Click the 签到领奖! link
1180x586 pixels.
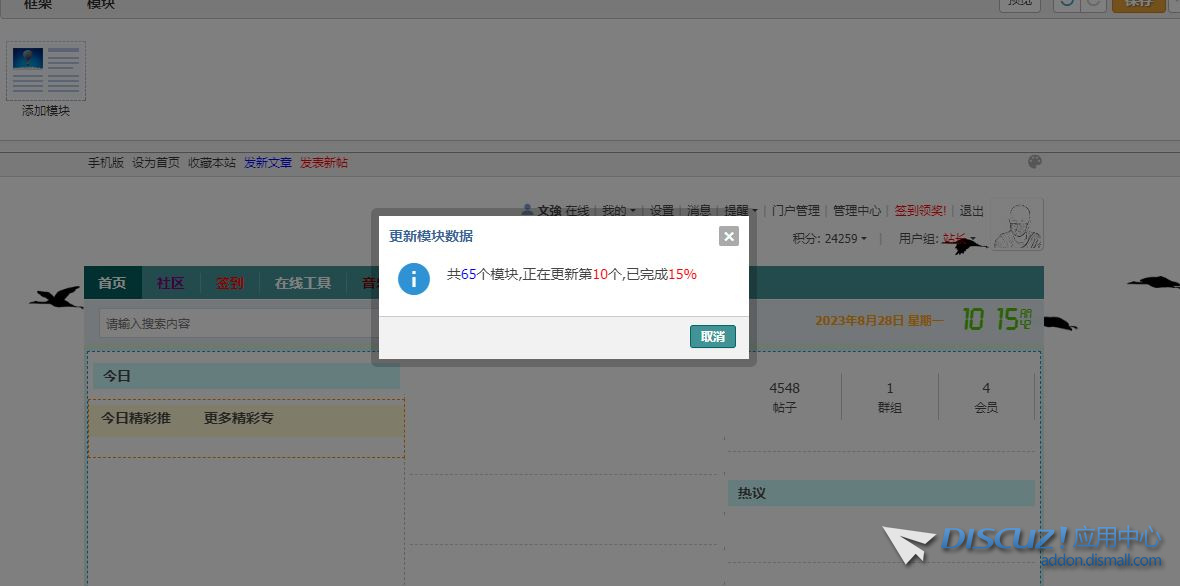pos(920,211)
